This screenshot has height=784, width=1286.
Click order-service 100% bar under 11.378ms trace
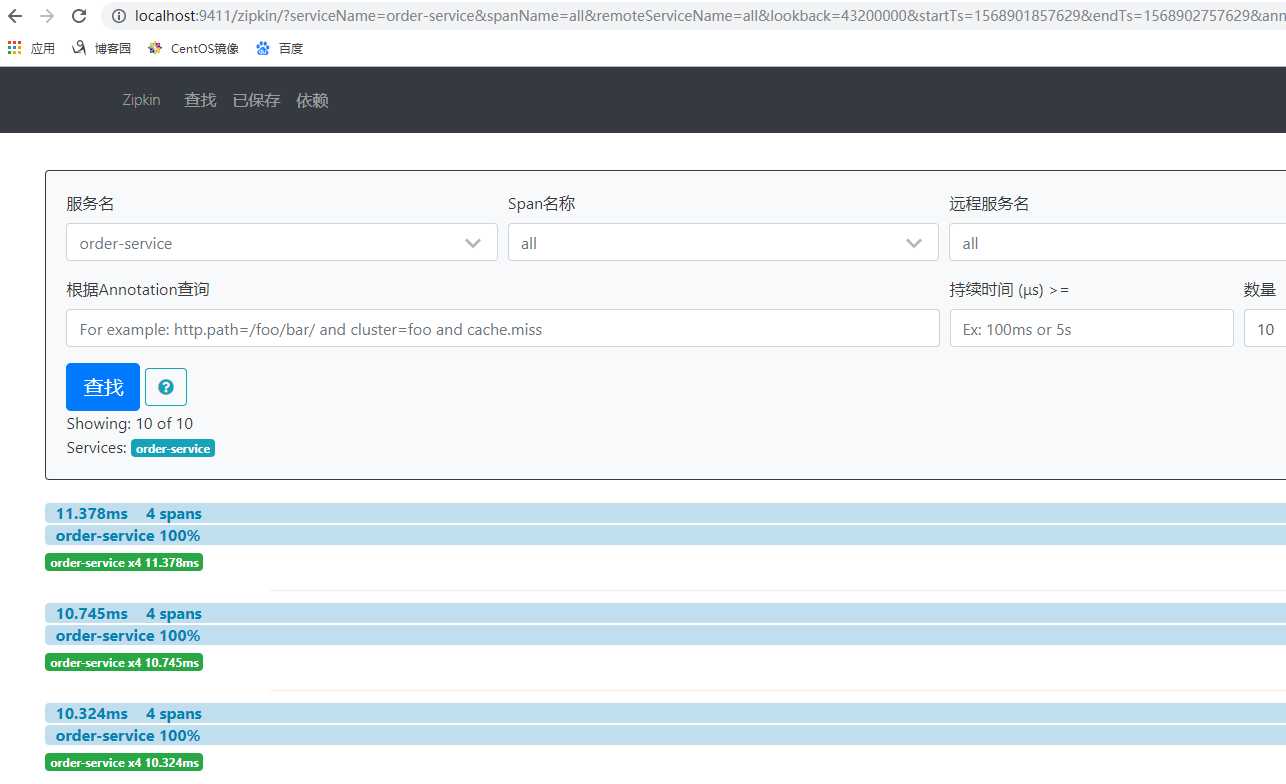(665, 535)
